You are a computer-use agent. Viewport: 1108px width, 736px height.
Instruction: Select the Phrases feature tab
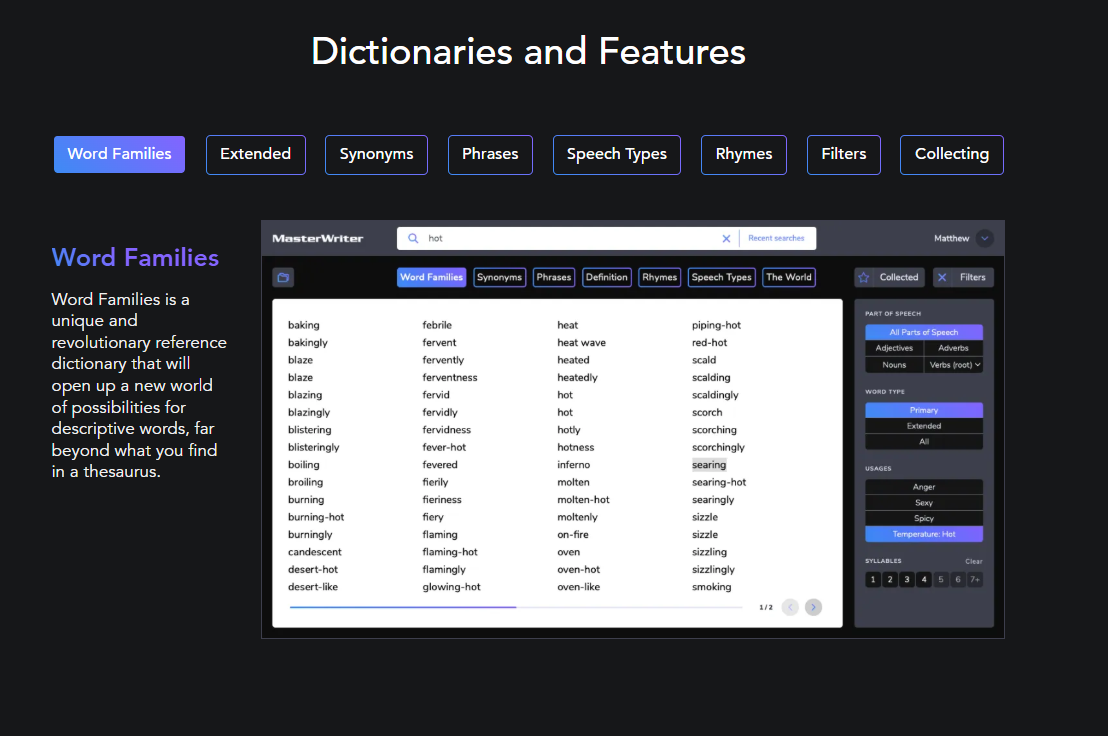point(490,154)
